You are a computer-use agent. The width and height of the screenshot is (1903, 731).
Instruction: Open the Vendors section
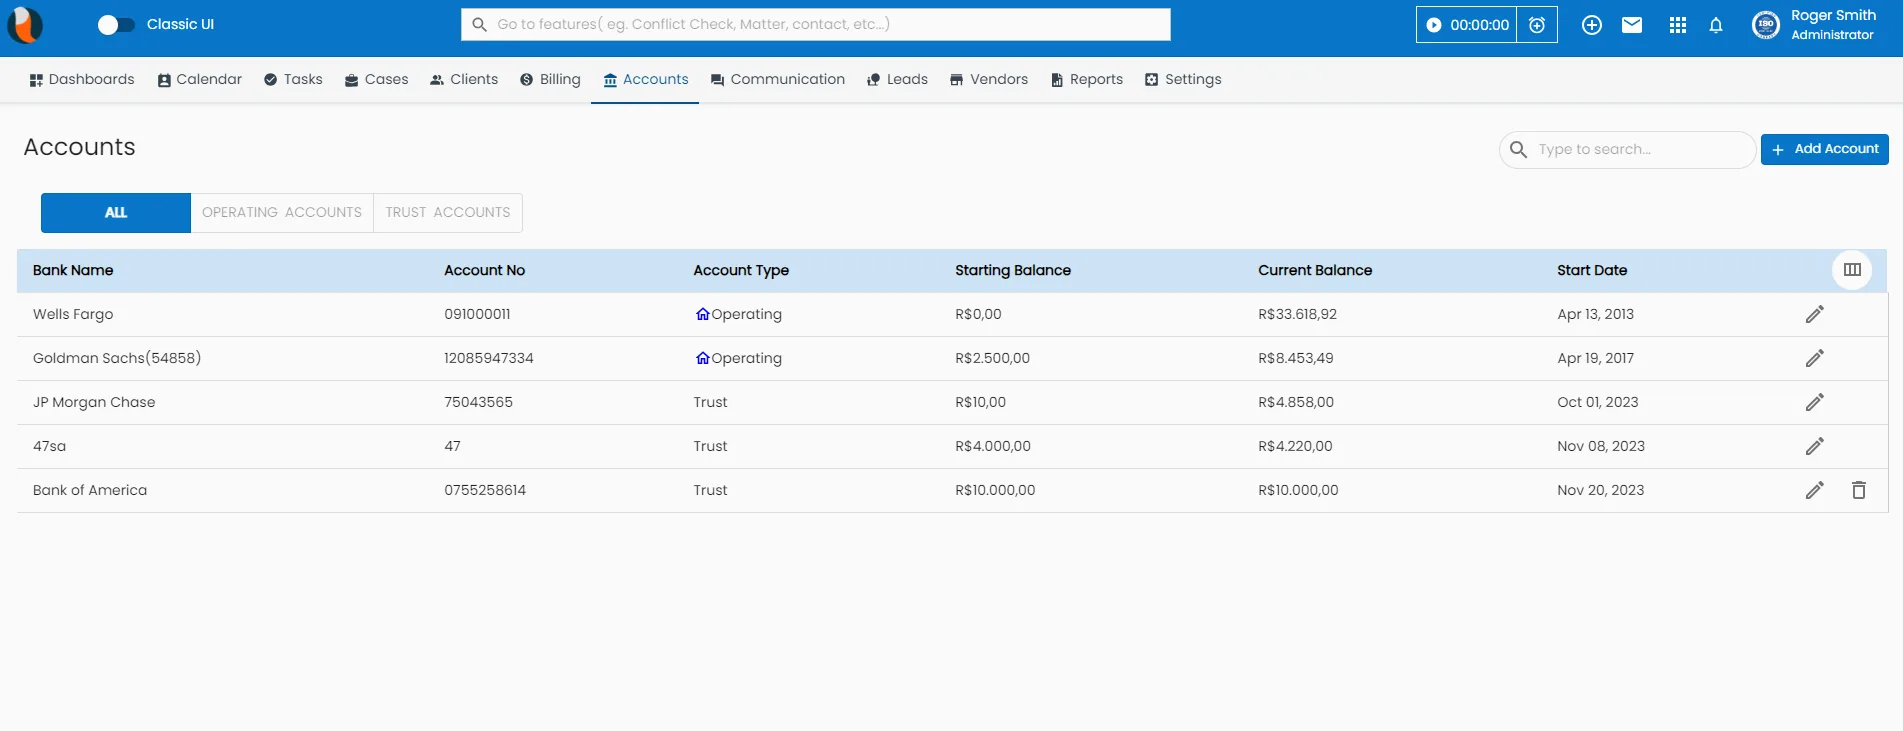tap(989, 79)
